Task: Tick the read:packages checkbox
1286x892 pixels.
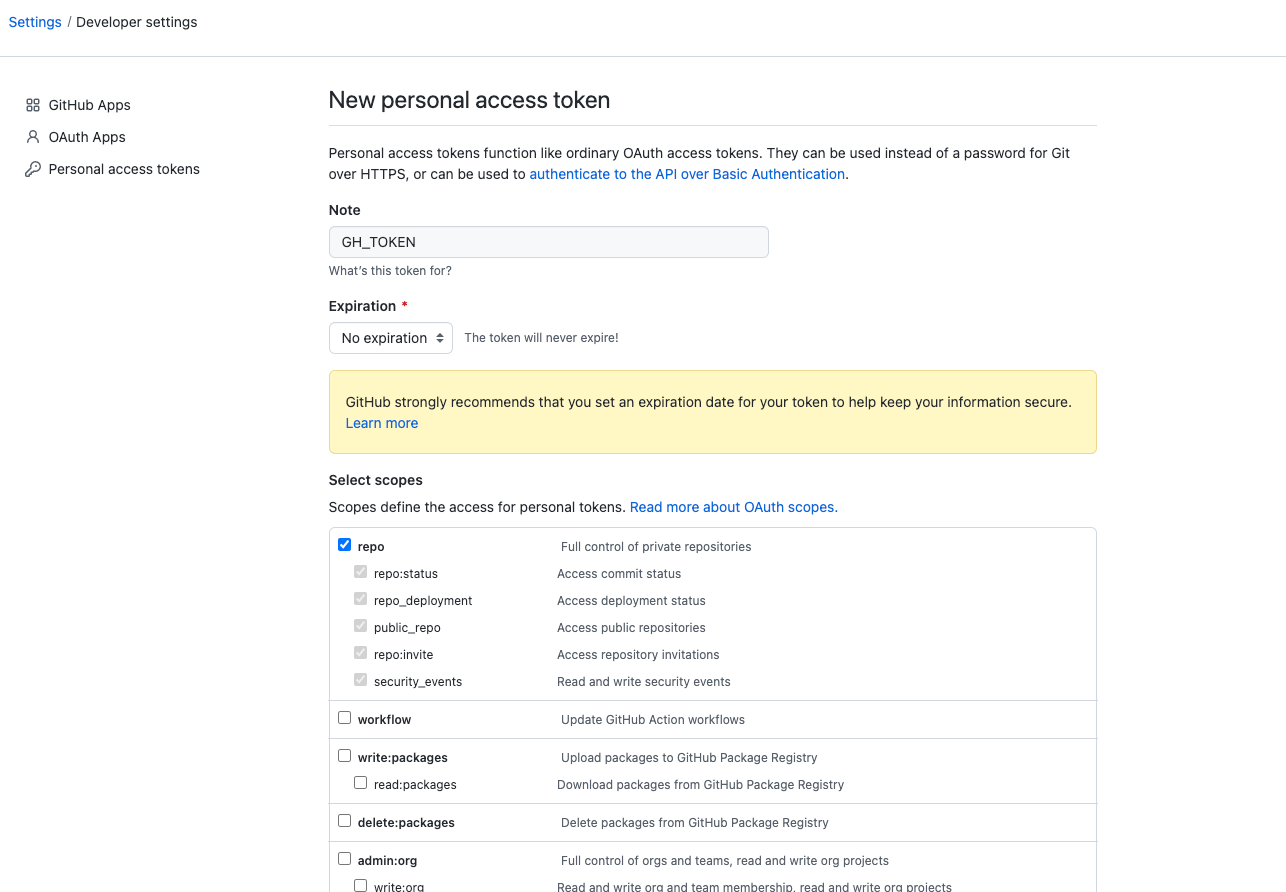Action: (x=361, y=783)
